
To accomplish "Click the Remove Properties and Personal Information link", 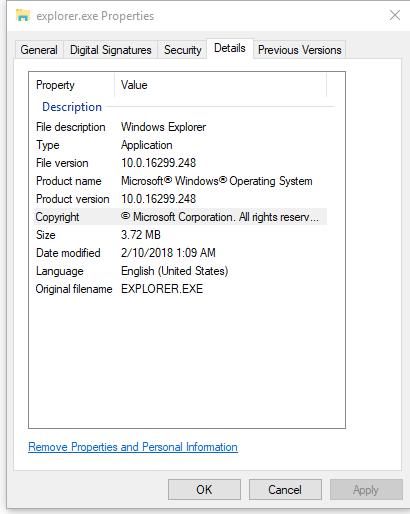I will tap(133, 447).
